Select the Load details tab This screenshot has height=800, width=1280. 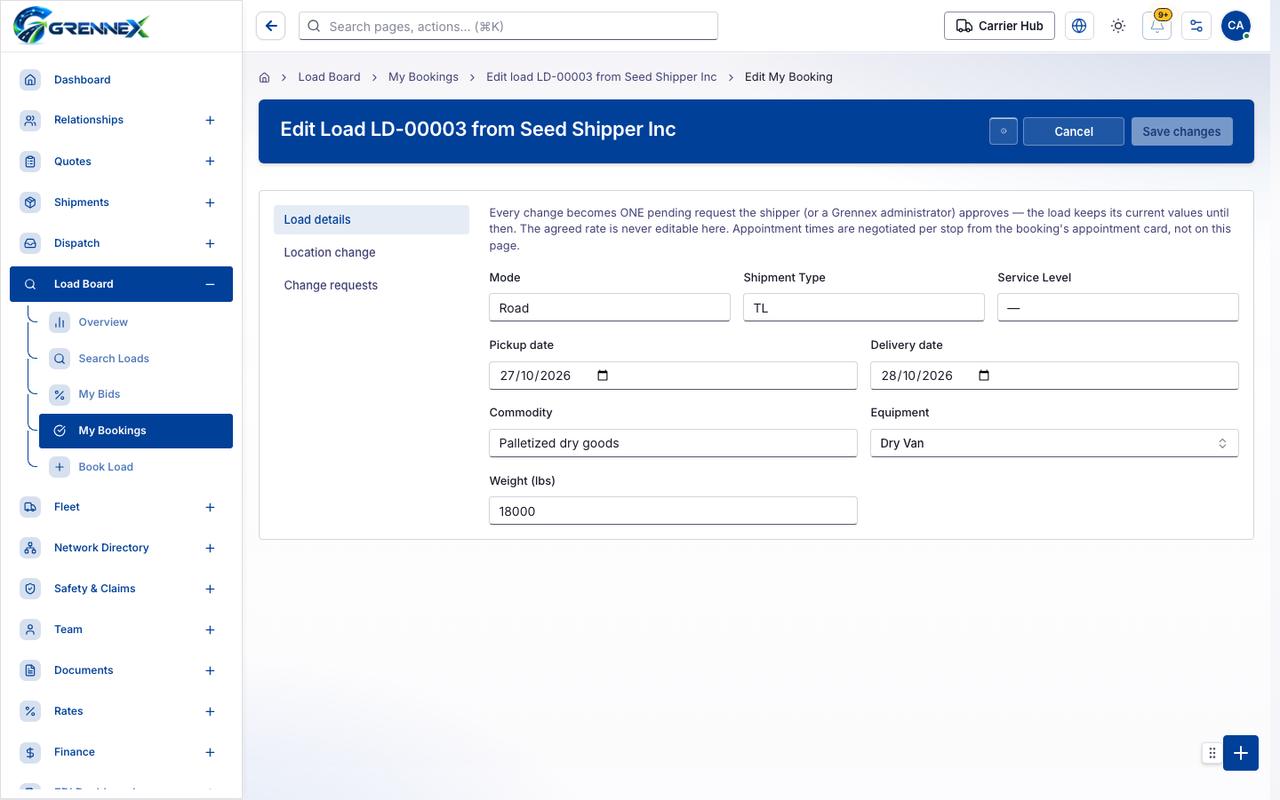pyautogui.click(x=371, y=220)
